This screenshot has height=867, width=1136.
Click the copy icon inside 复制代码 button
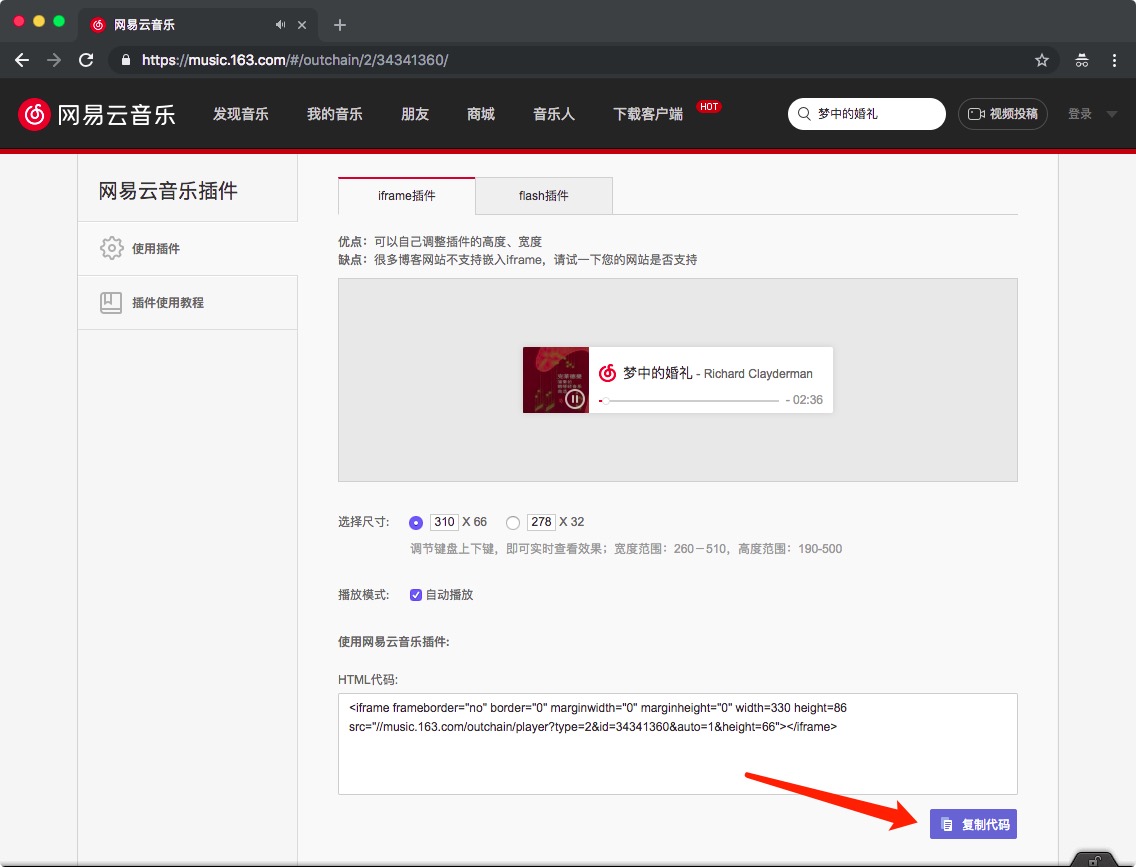[x=947, y=823]
